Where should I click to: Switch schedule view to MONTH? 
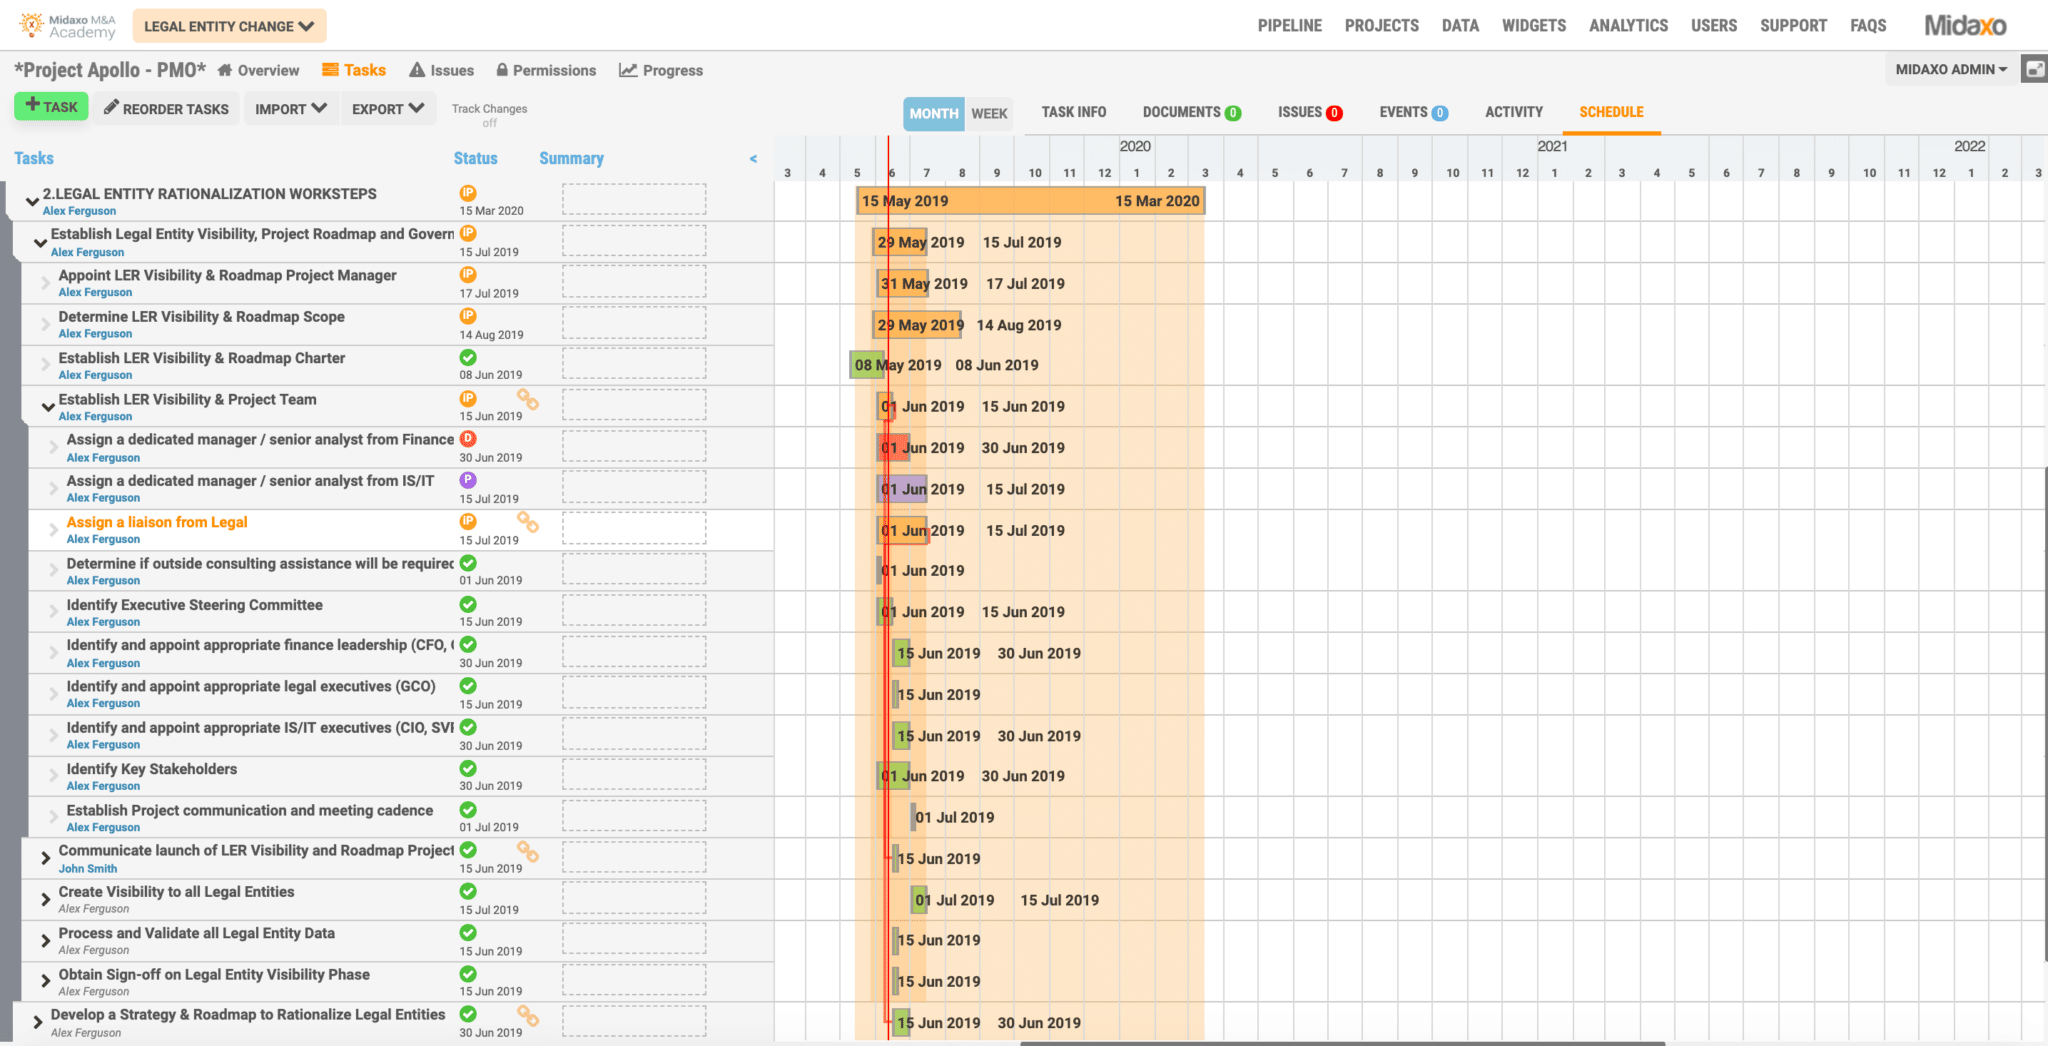pos(934,113)
